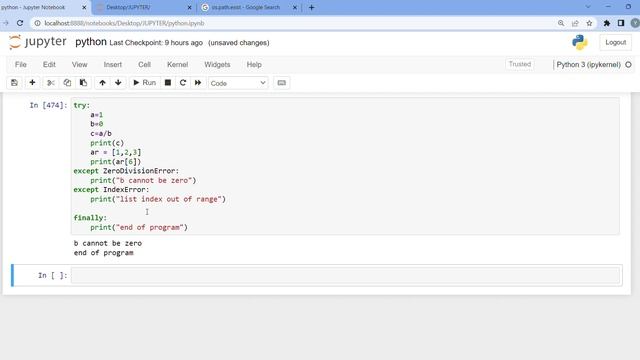Close the Google Search browser tab
Screen dimensions: 640x360
tap(295, 7)
